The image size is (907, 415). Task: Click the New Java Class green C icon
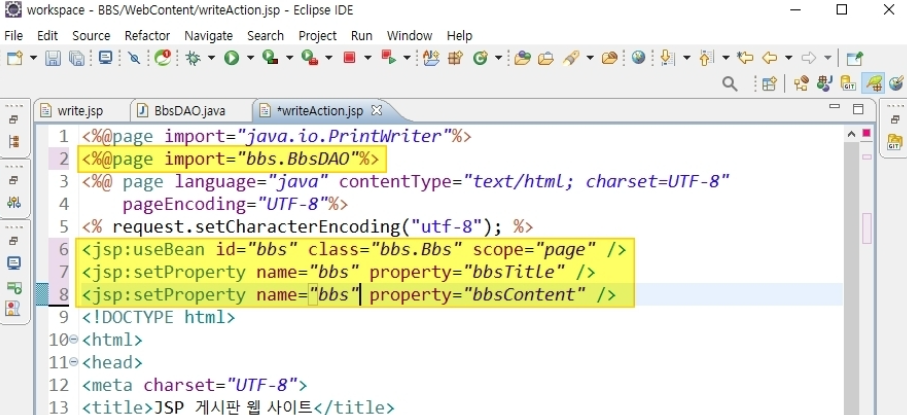click(x=480, y=58)
